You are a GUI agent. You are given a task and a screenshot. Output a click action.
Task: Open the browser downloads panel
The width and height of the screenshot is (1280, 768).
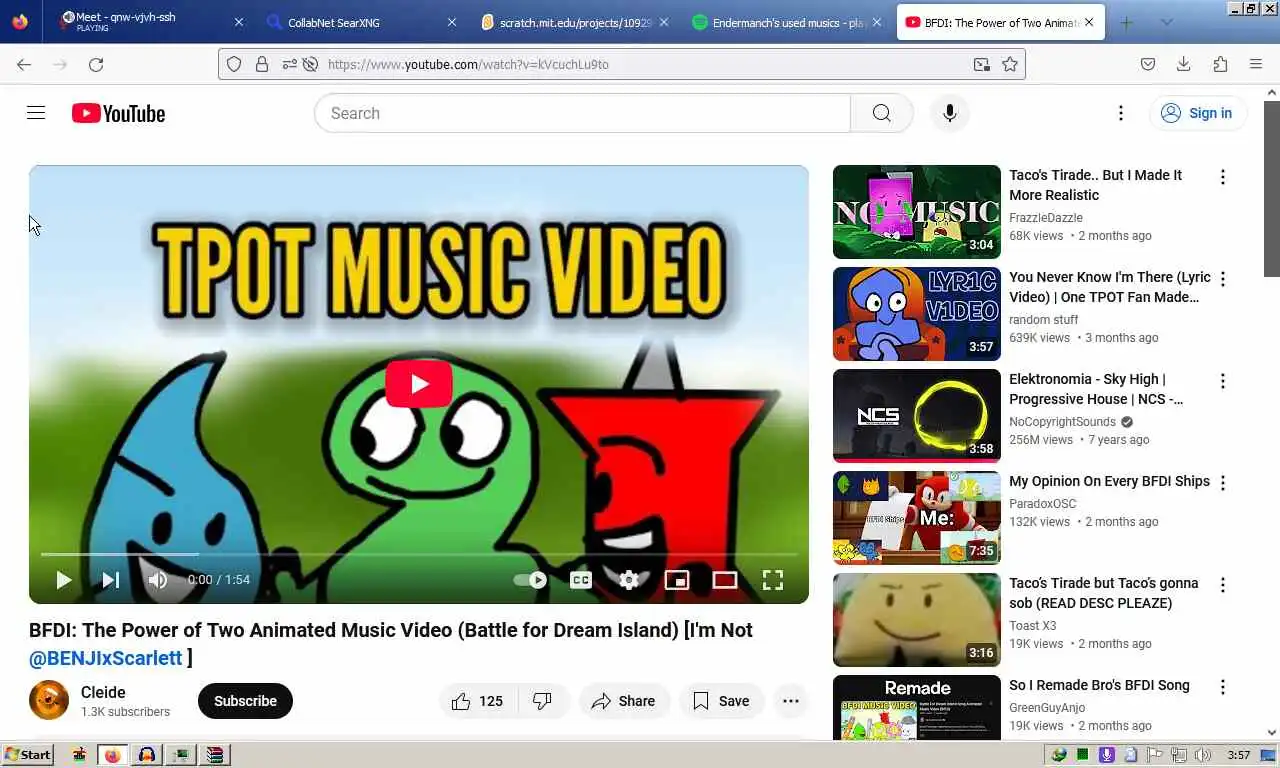(x=1183, y=64)
